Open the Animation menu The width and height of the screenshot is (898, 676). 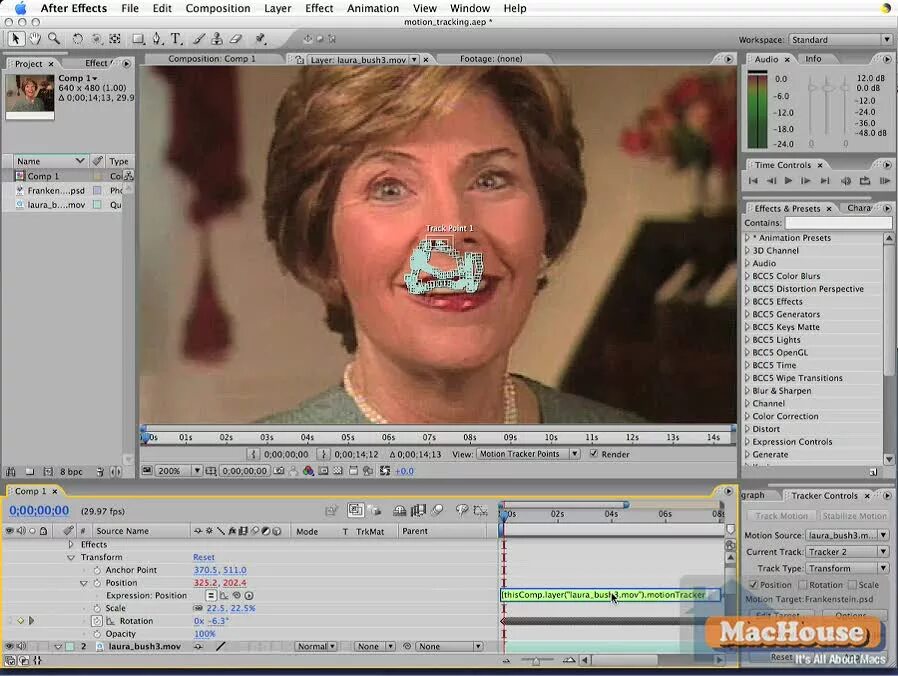tap(373, 9)
